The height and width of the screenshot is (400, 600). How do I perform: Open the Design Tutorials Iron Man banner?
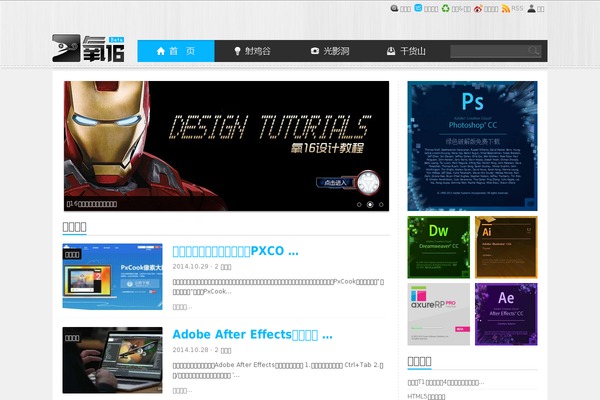tap(227, 146)
